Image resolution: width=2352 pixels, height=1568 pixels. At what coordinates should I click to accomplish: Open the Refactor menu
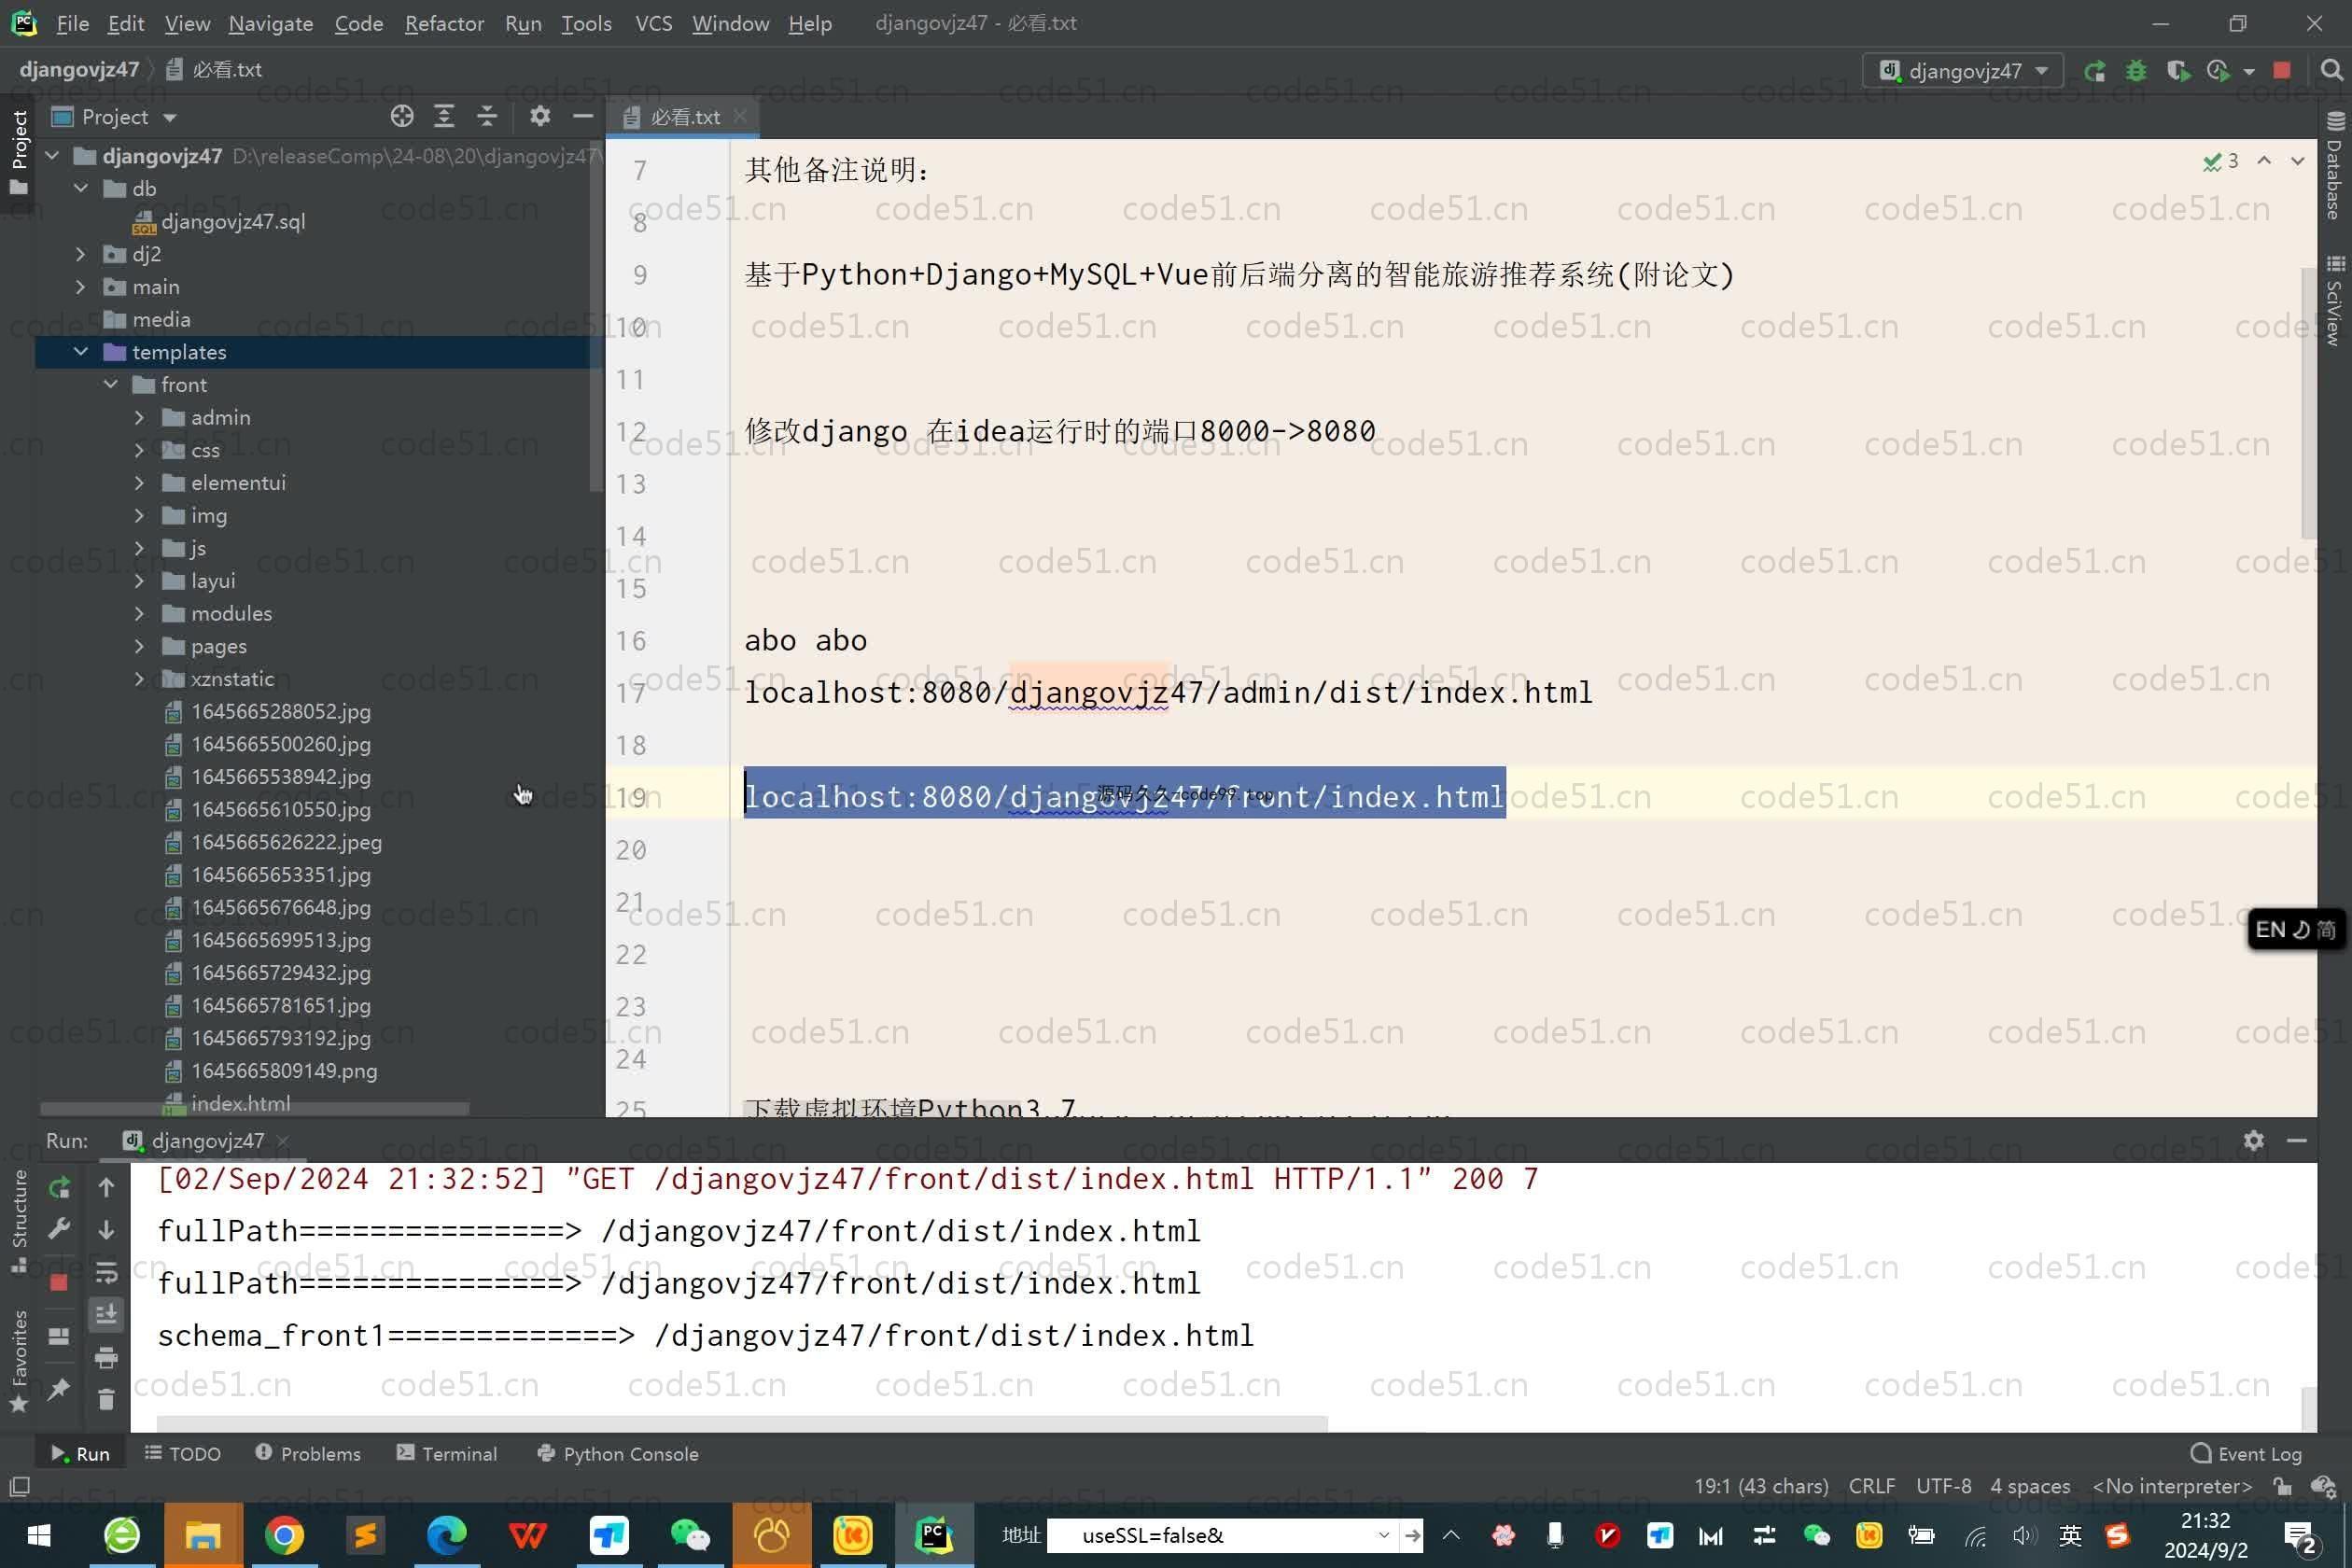tap(444, 23)
